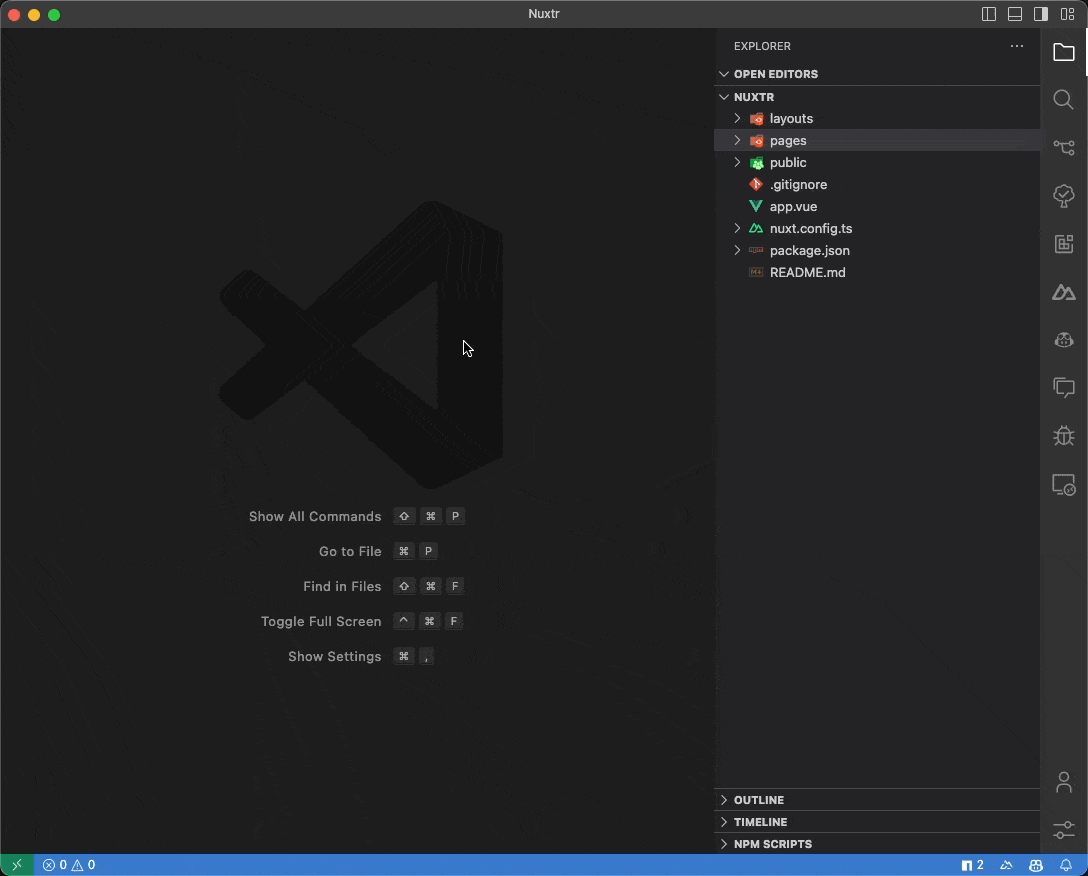Click the remote window icon in status bar

(x=17, y=865)
